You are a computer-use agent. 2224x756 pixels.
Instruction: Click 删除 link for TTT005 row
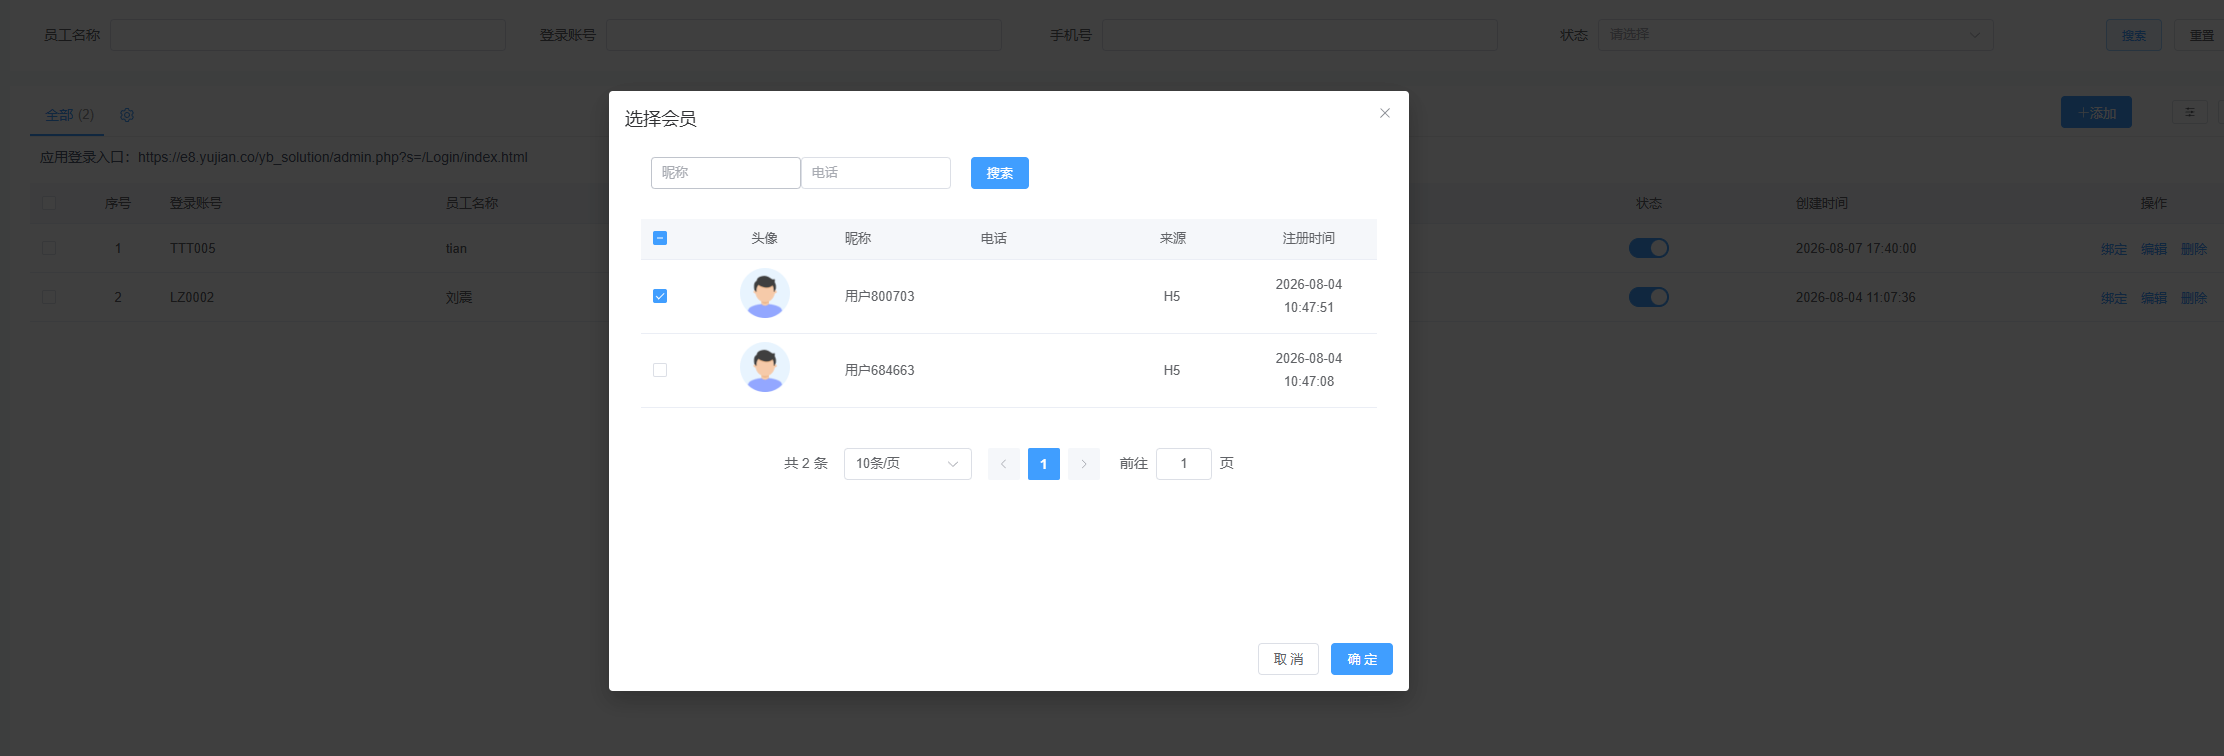click(2194, 249)
